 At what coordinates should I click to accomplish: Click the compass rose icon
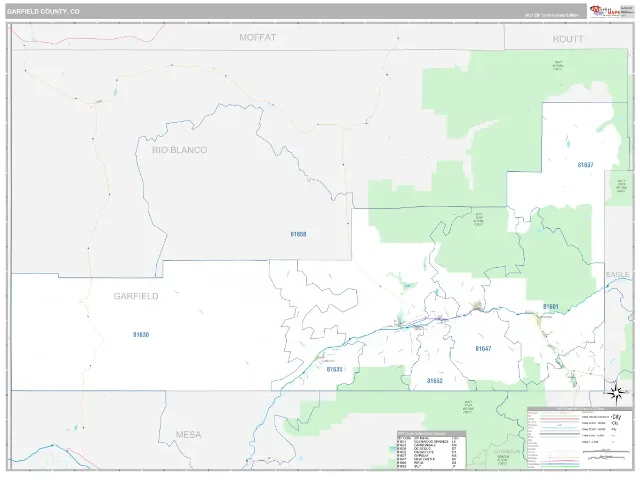616,393
